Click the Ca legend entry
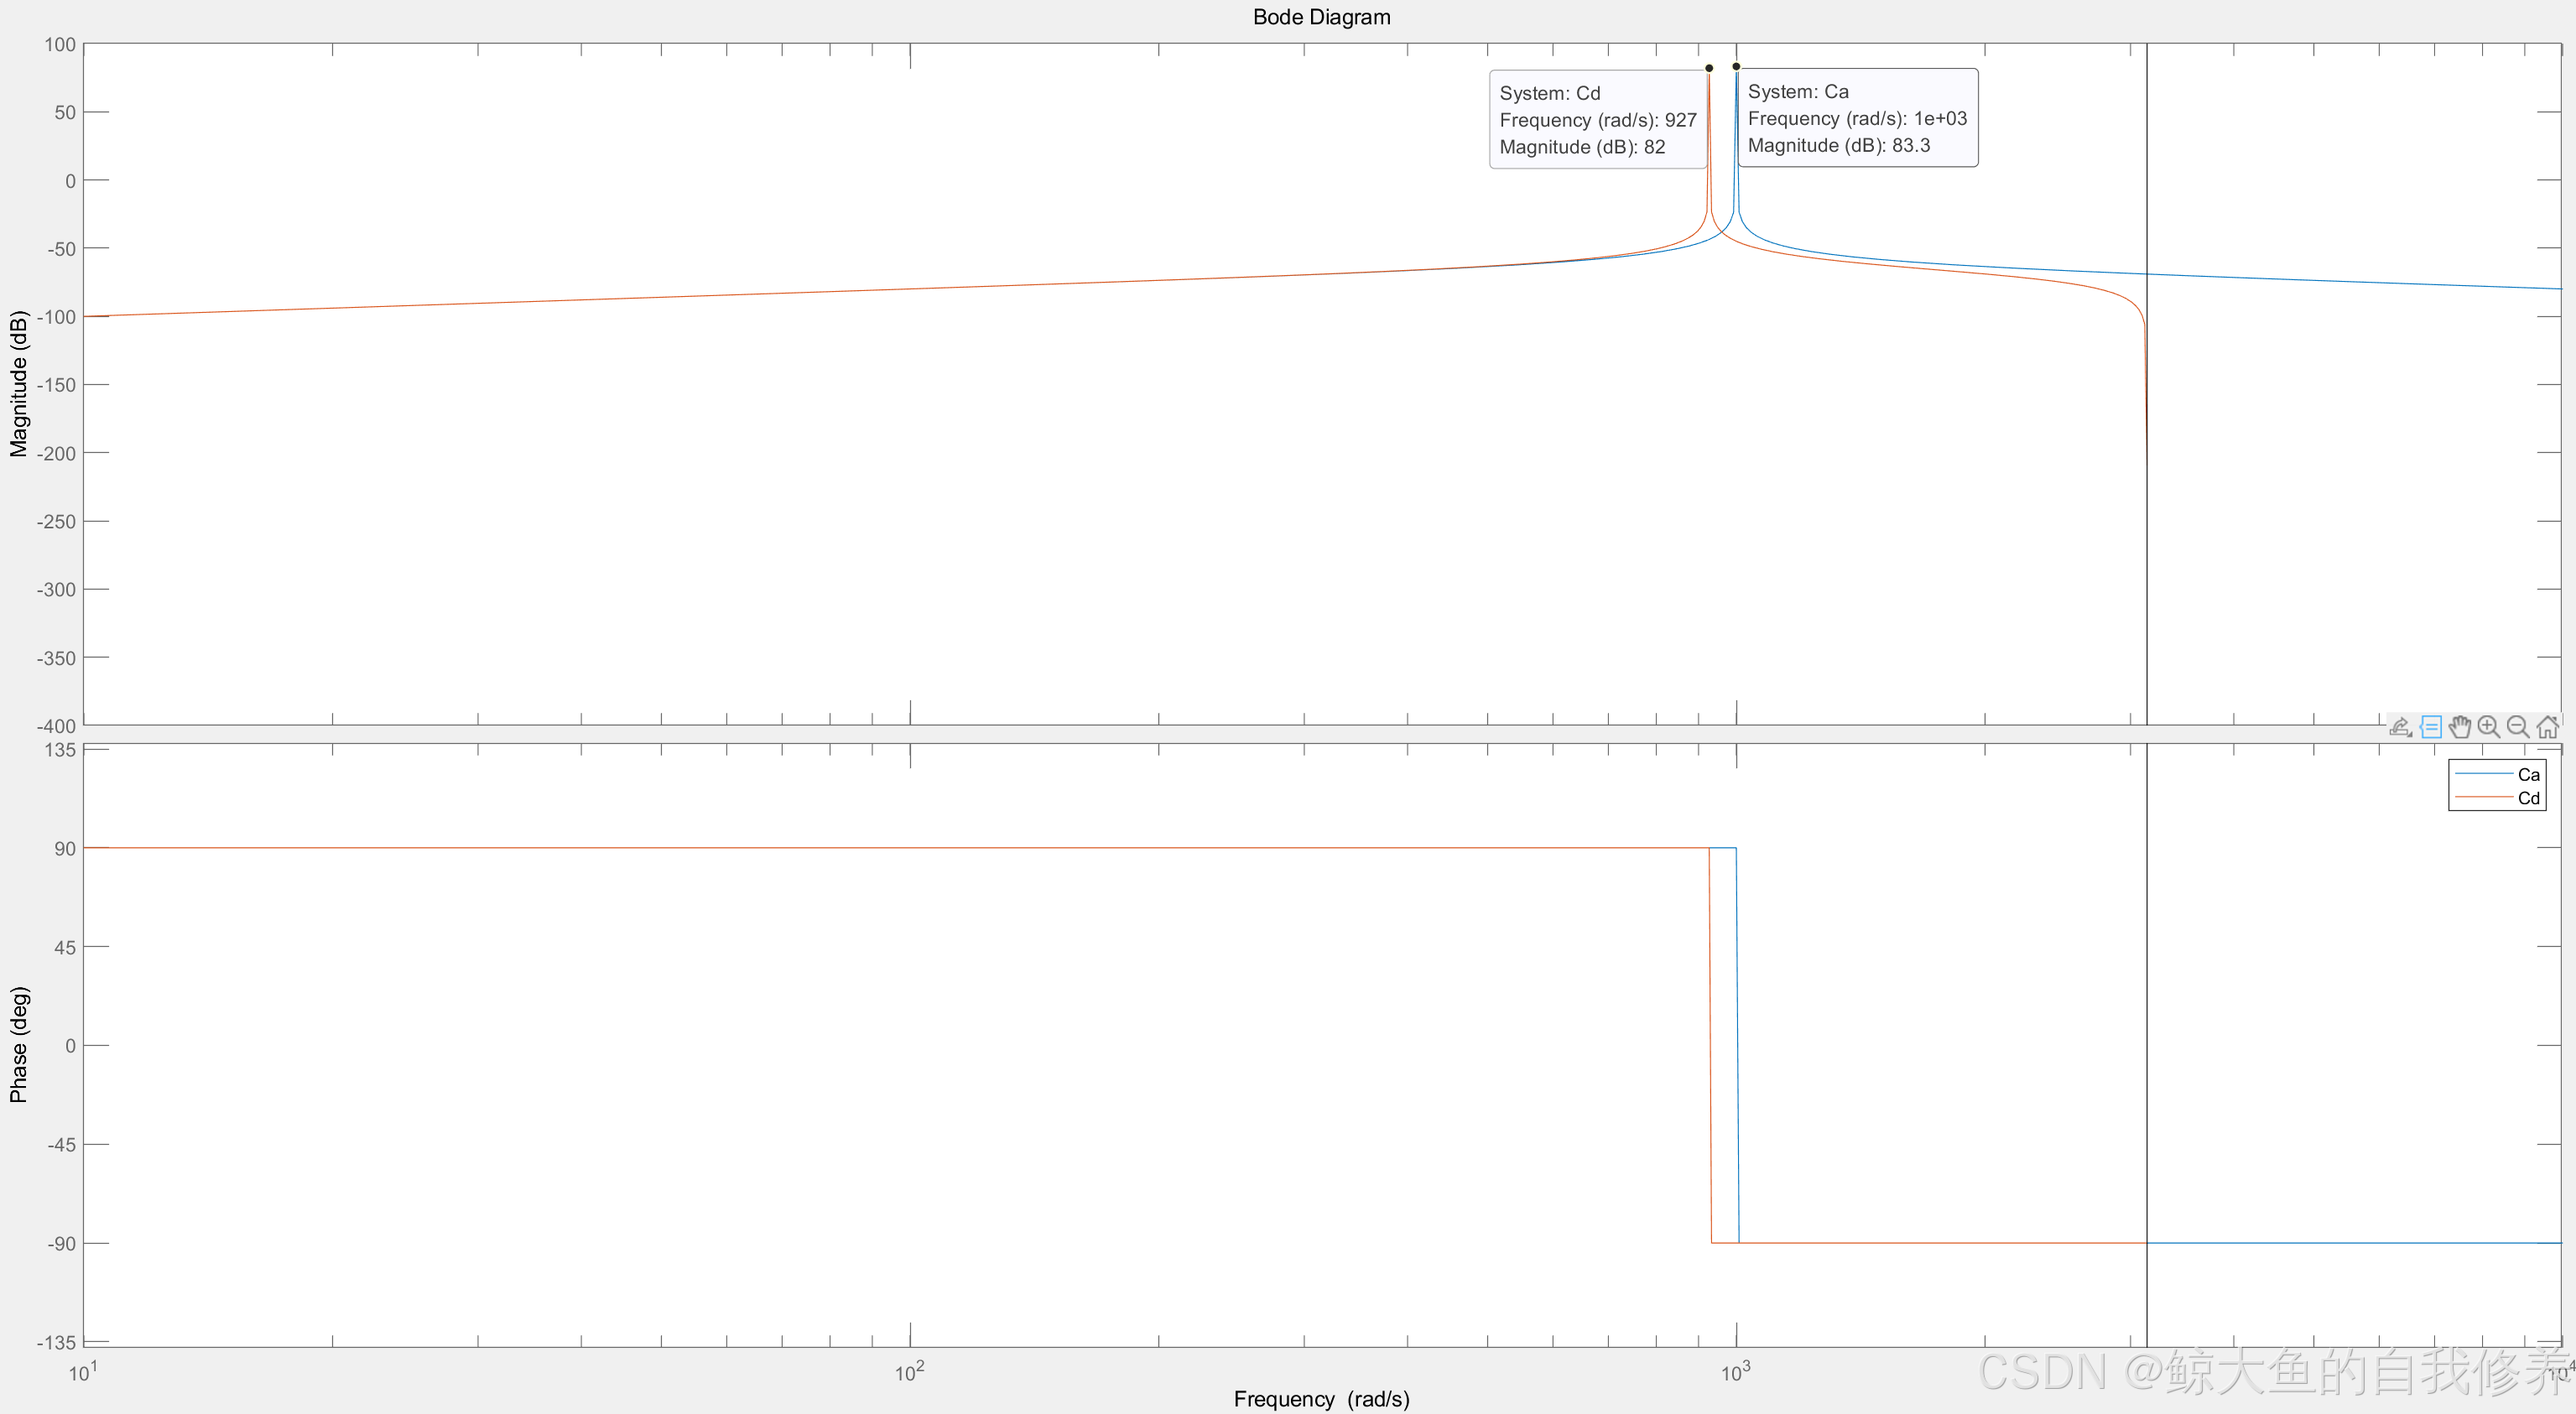2576x1414 pixels. [2528, 774]
